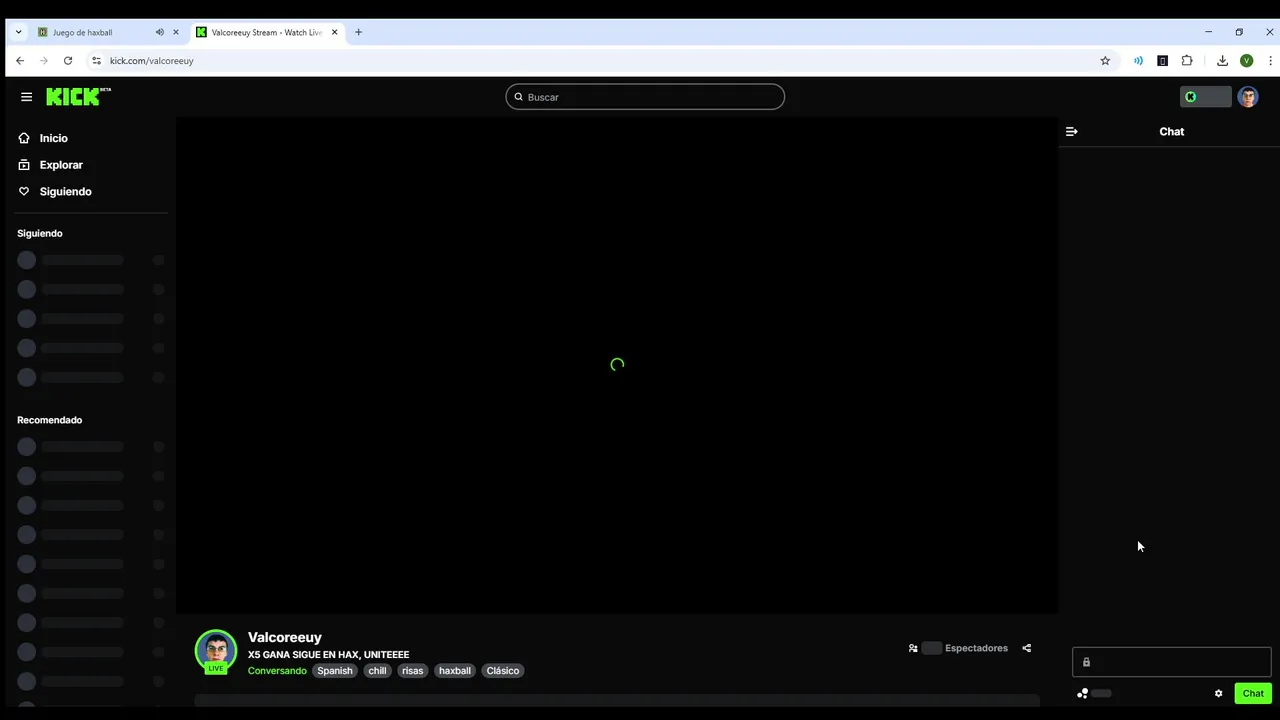
Task: Share the stream via share icon
Action: pos(1026,648)
